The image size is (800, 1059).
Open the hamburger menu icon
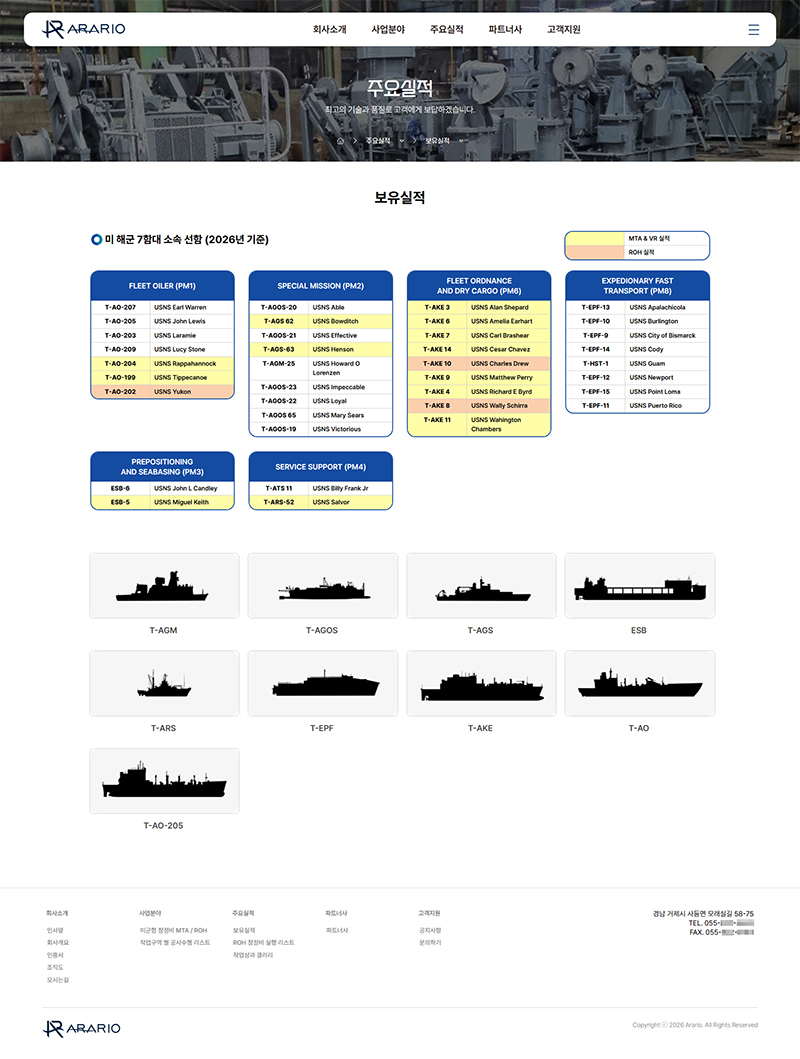click(753, 29)
